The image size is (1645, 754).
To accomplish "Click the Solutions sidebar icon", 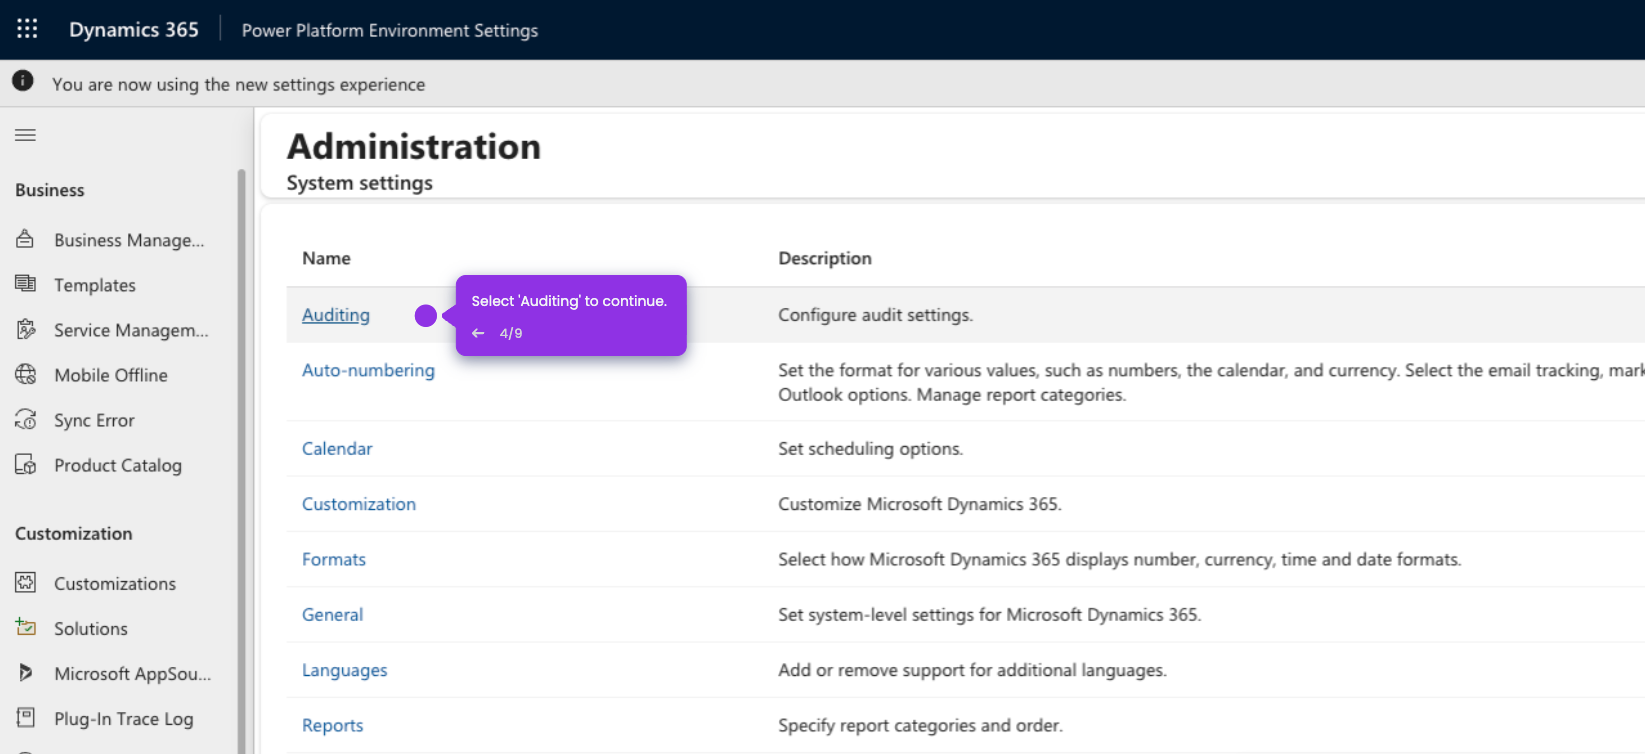I will [x=25, y=628].
